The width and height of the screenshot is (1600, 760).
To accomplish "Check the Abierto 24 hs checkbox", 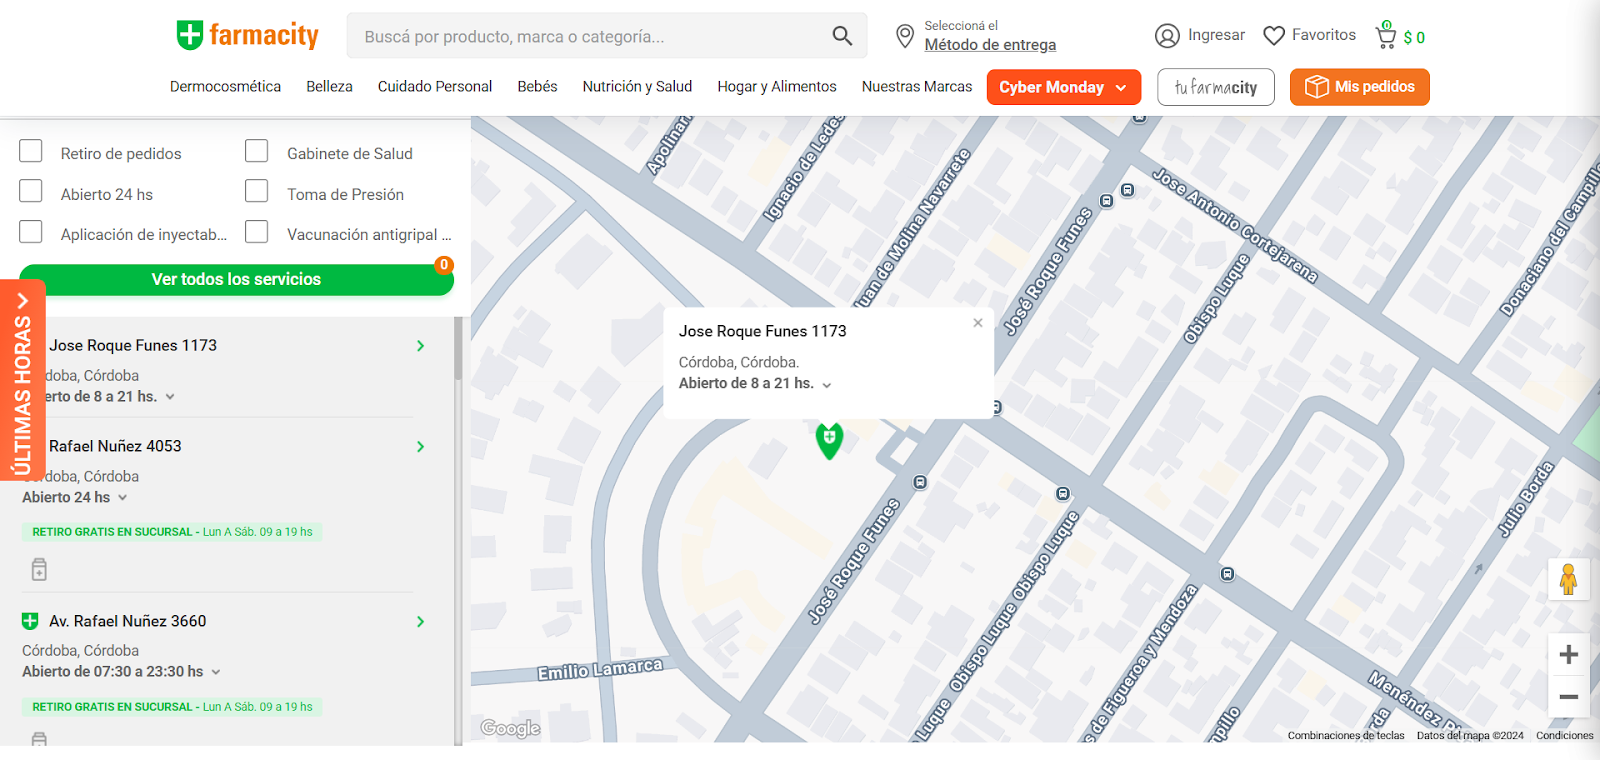I will coord(31,191).
